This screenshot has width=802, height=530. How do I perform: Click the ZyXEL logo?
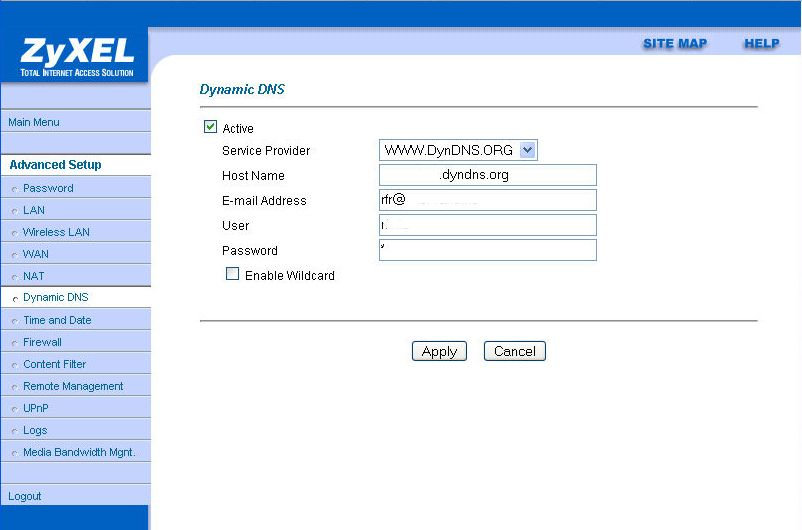click(x=74, y=56)
